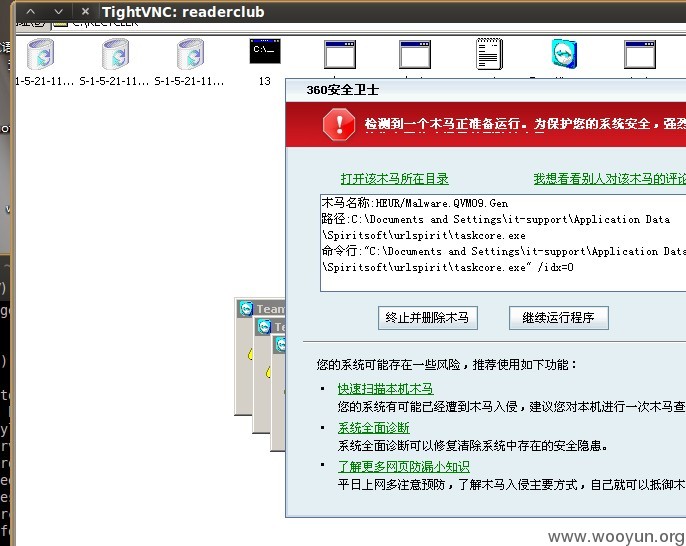The image size is (686, 546).
Task: Click the red banner 检测到一个木马正准备运行 text
Action: [x=525, y=124]
